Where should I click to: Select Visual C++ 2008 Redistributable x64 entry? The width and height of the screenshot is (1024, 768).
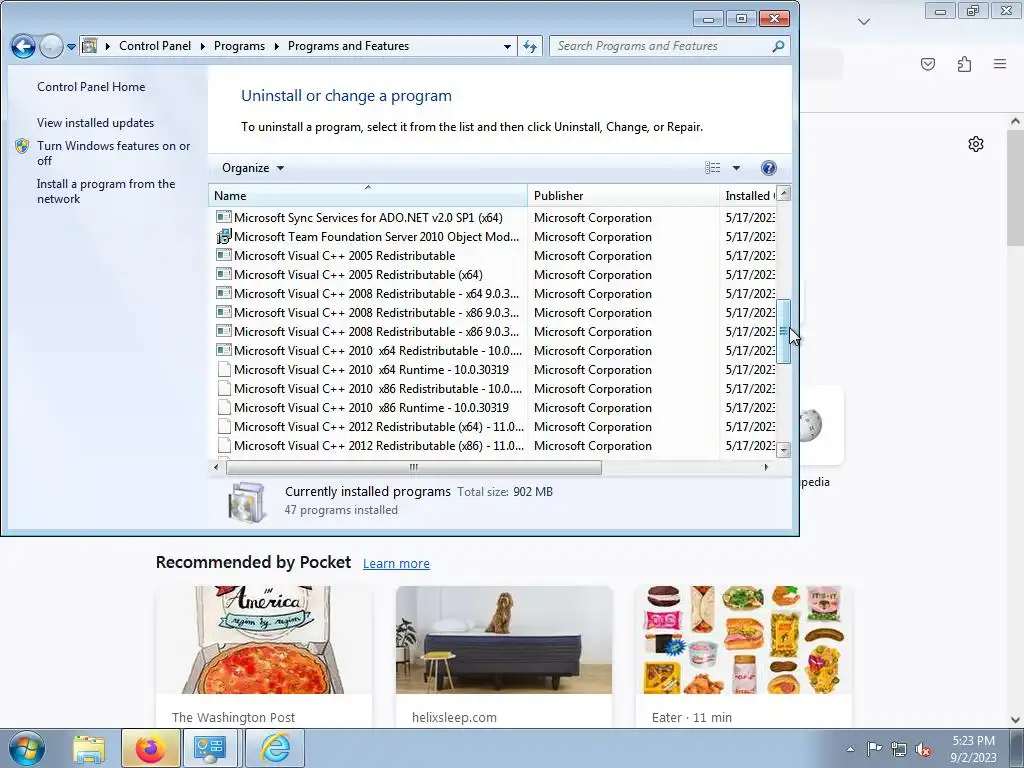click(494, 293)
